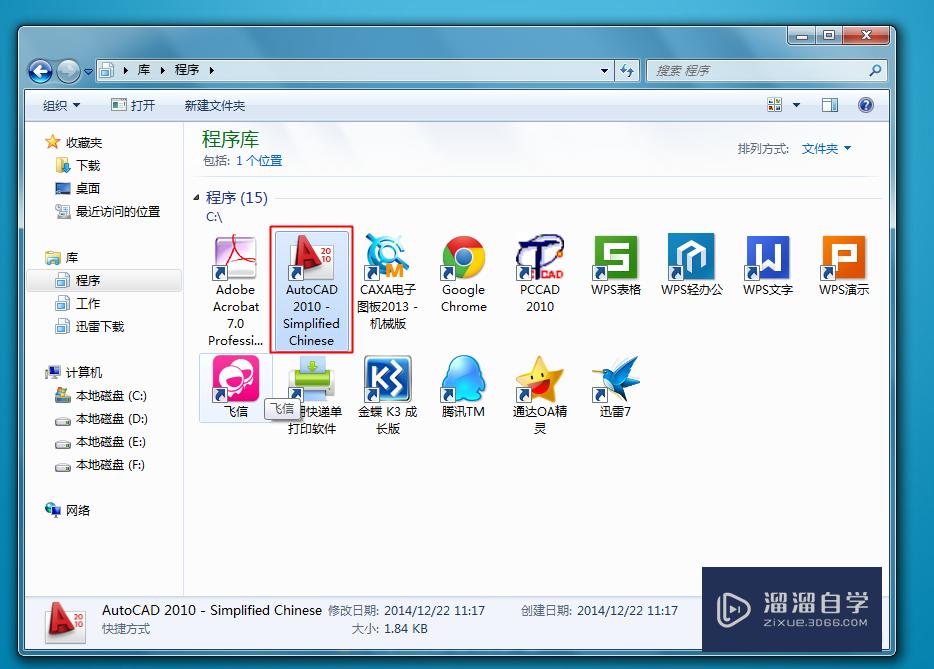Open the address bar history dropdown
The image size is (934, 669).
(x=604, y=70)
